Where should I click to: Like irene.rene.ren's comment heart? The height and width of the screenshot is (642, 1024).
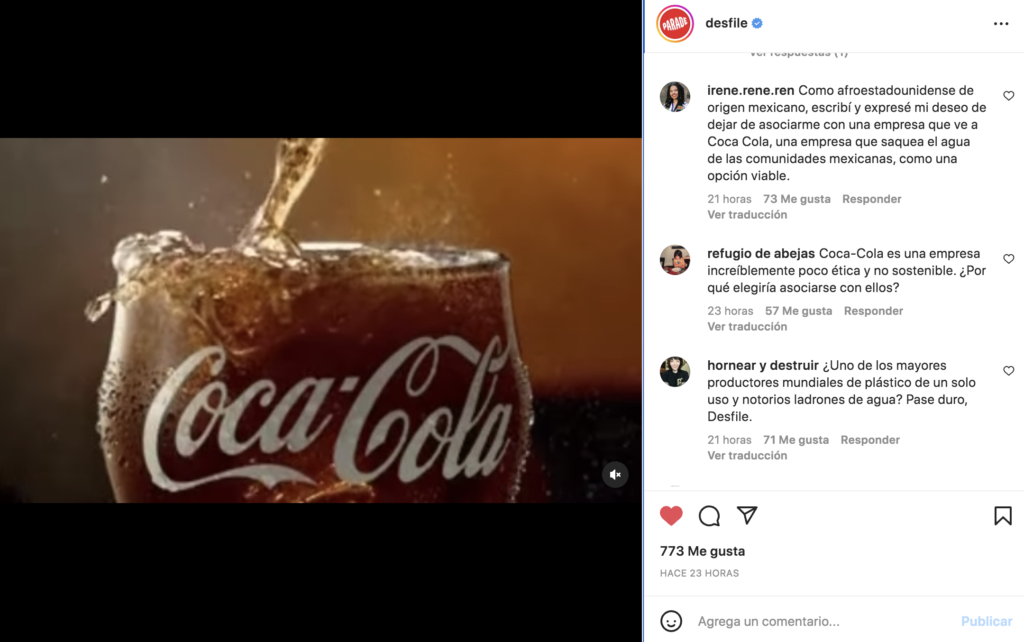1008,96
